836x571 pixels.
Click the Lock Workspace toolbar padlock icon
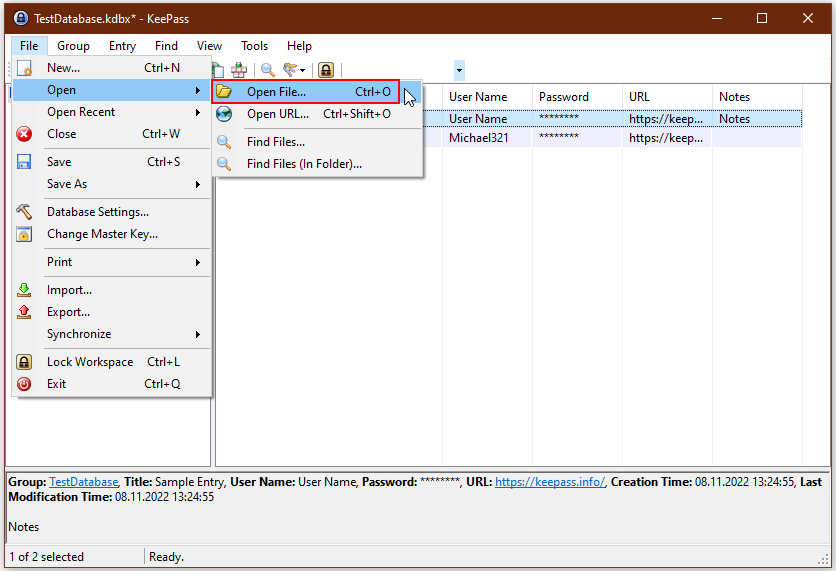[x=326, y=70]
